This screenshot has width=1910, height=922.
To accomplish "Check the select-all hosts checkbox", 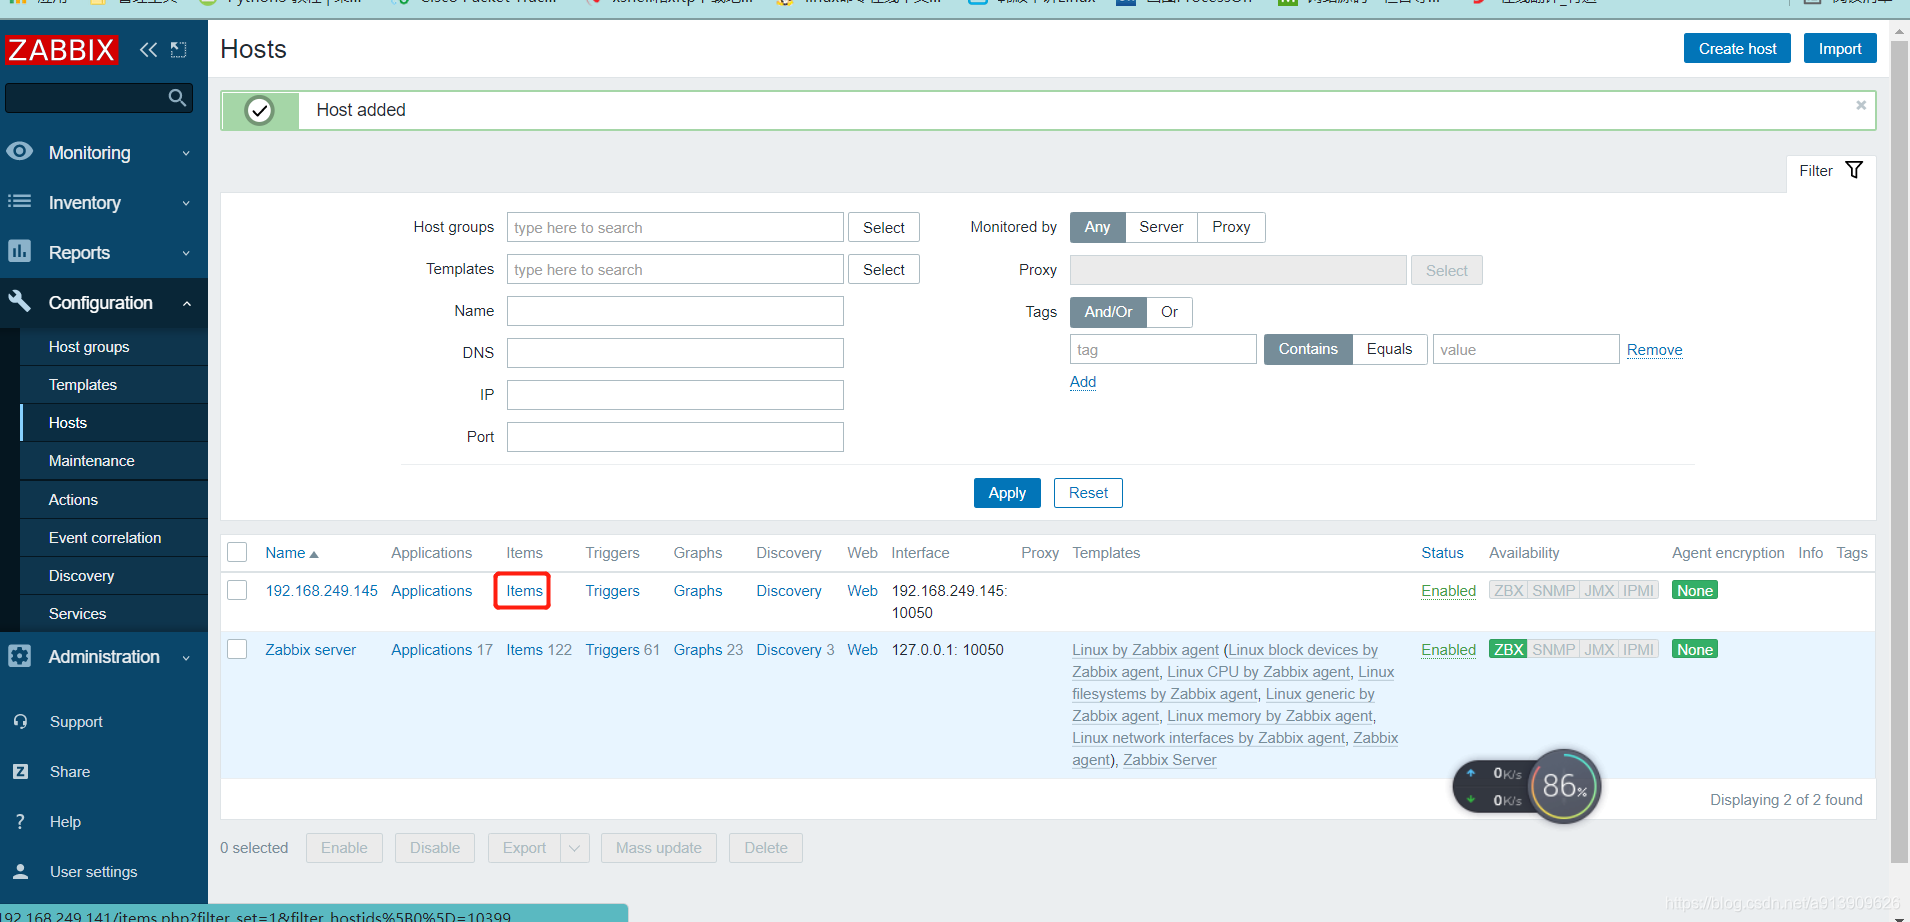I will pyautogui.click(x=237, y=552).
